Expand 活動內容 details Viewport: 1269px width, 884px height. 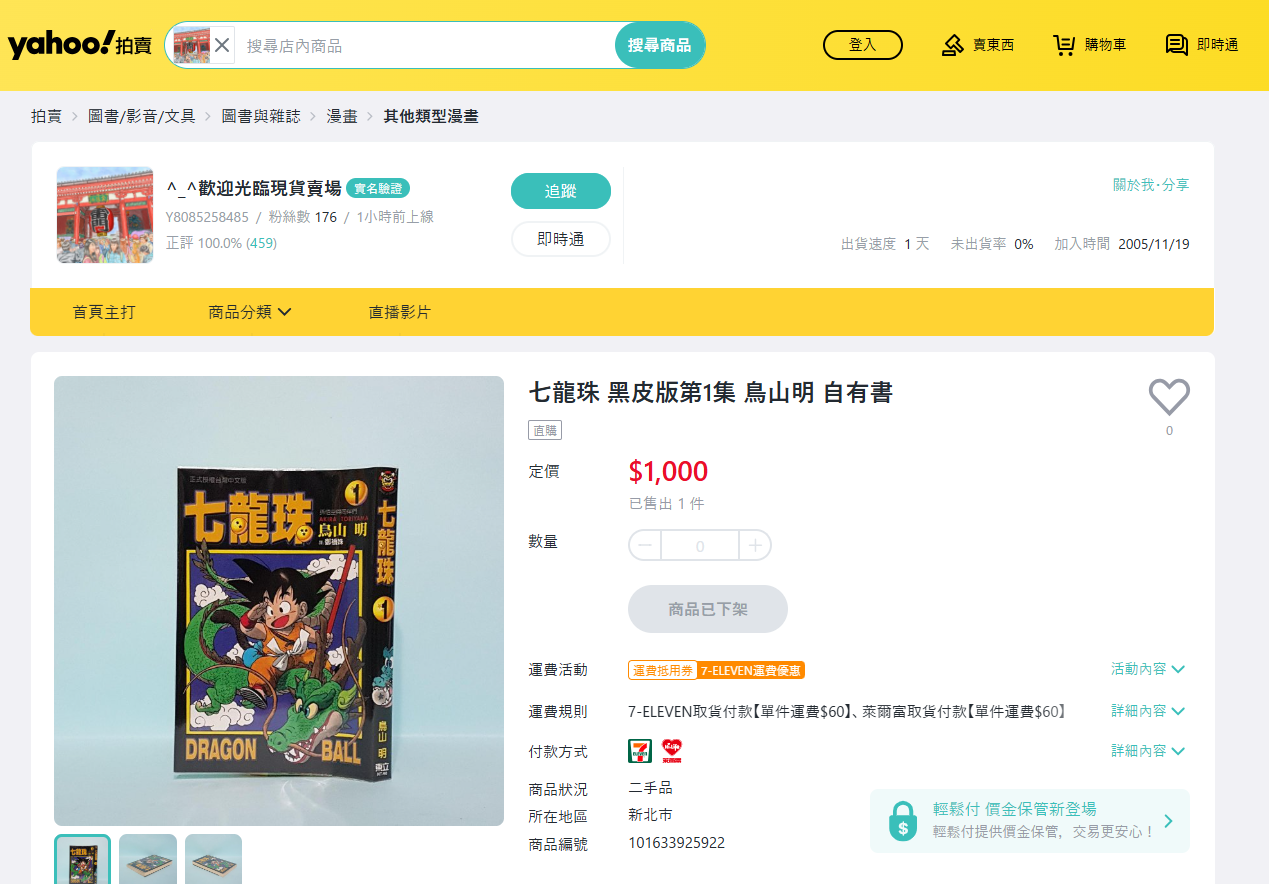pyautogui.click(x=1148, y=669)
